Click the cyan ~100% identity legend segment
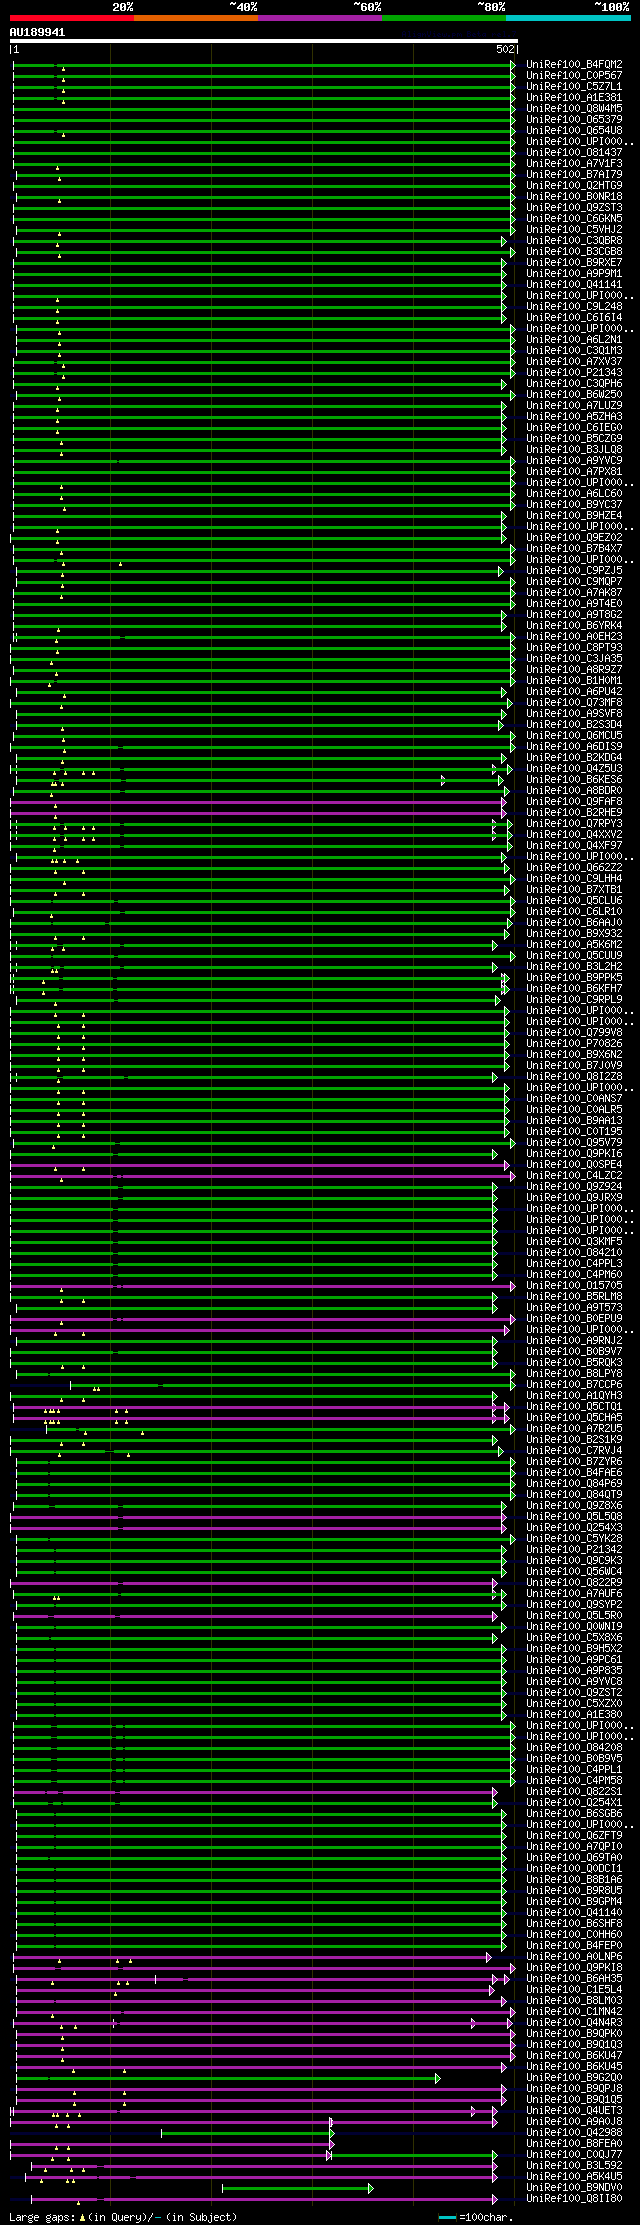 pos(568,17)
